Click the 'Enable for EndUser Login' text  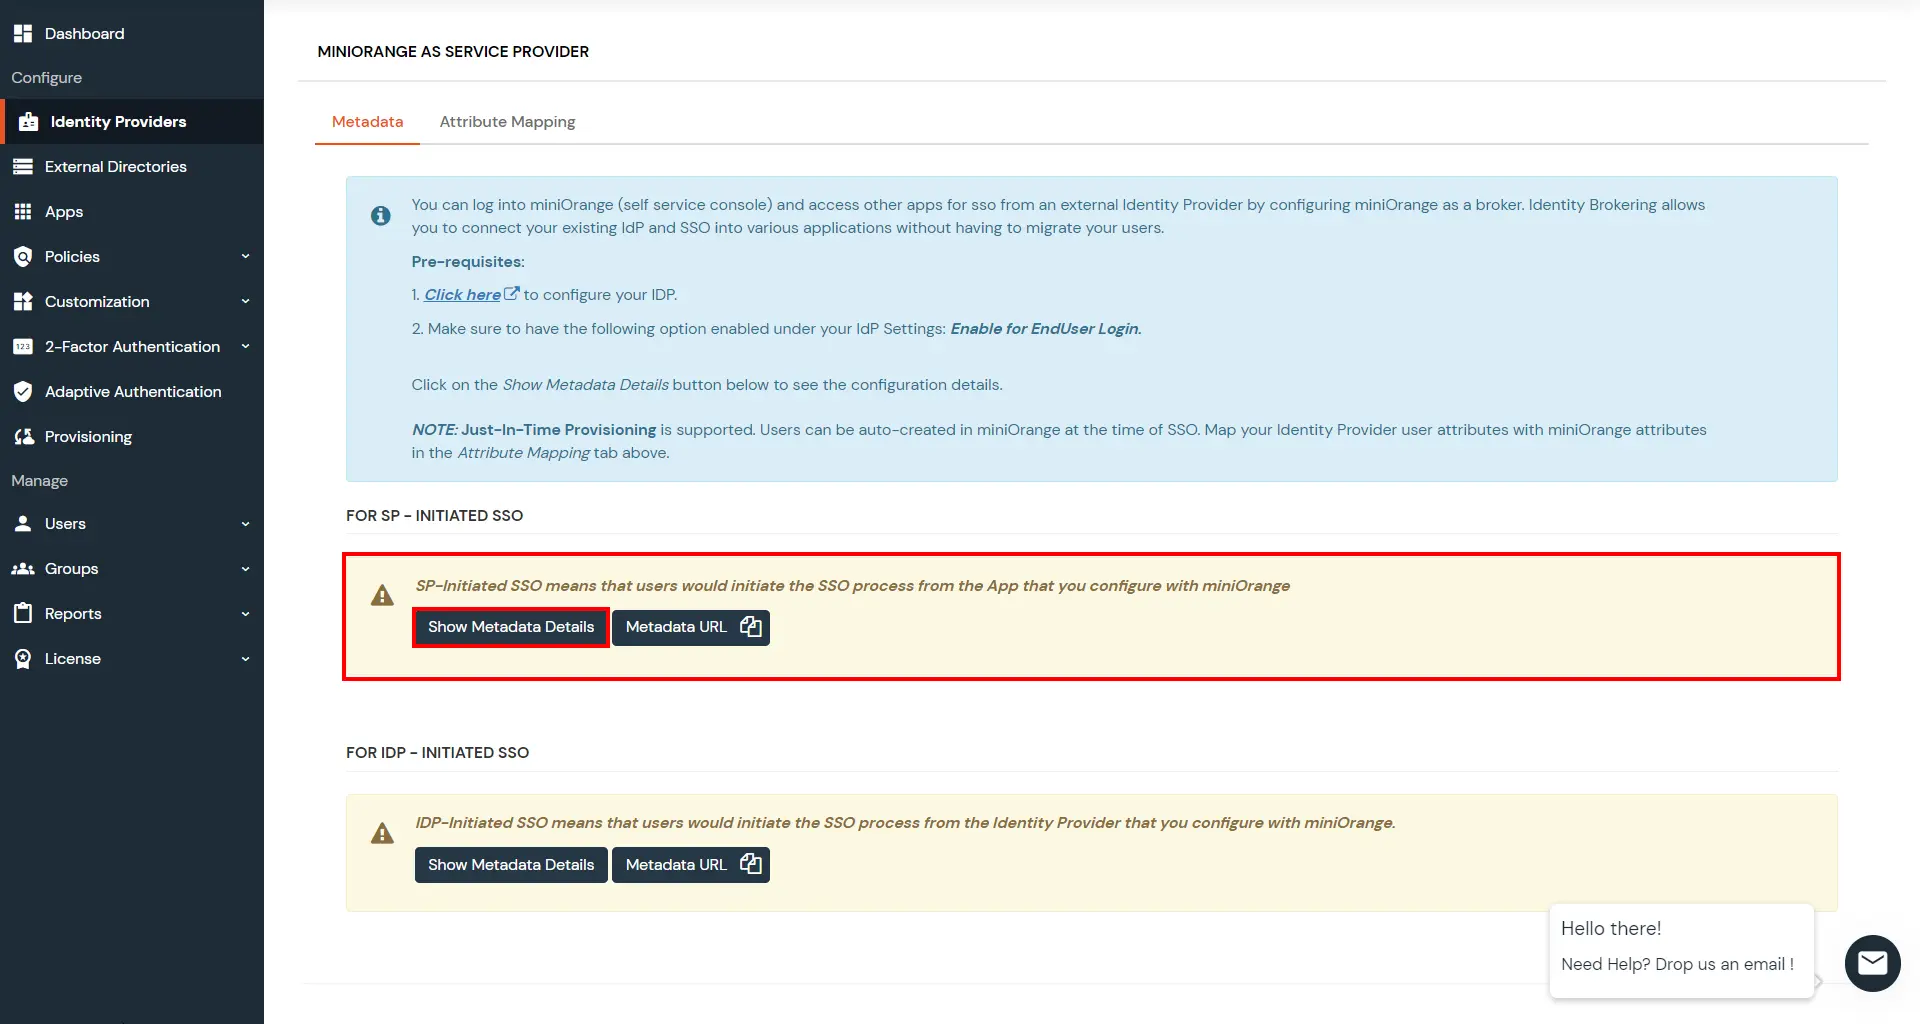point(1044,328)
